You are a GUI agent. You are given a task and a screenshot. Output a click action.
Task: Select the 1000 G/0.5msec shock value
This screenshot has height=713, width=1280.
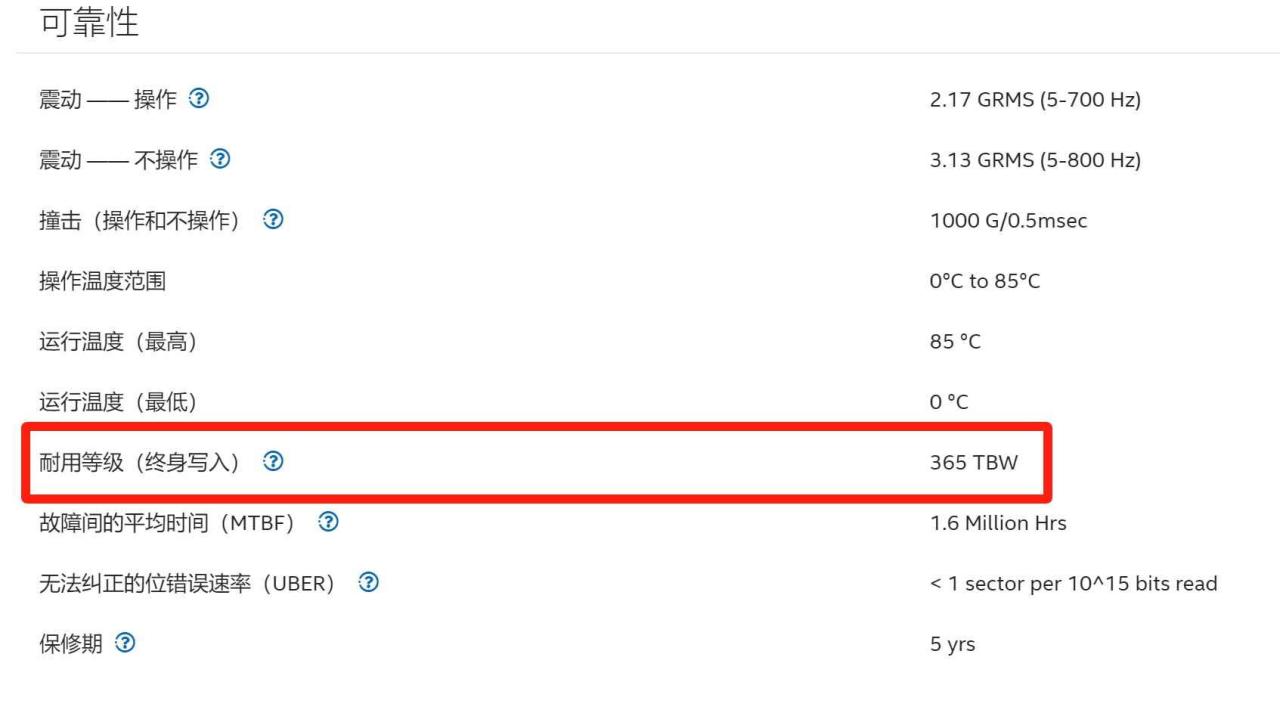click(1008, 221)
